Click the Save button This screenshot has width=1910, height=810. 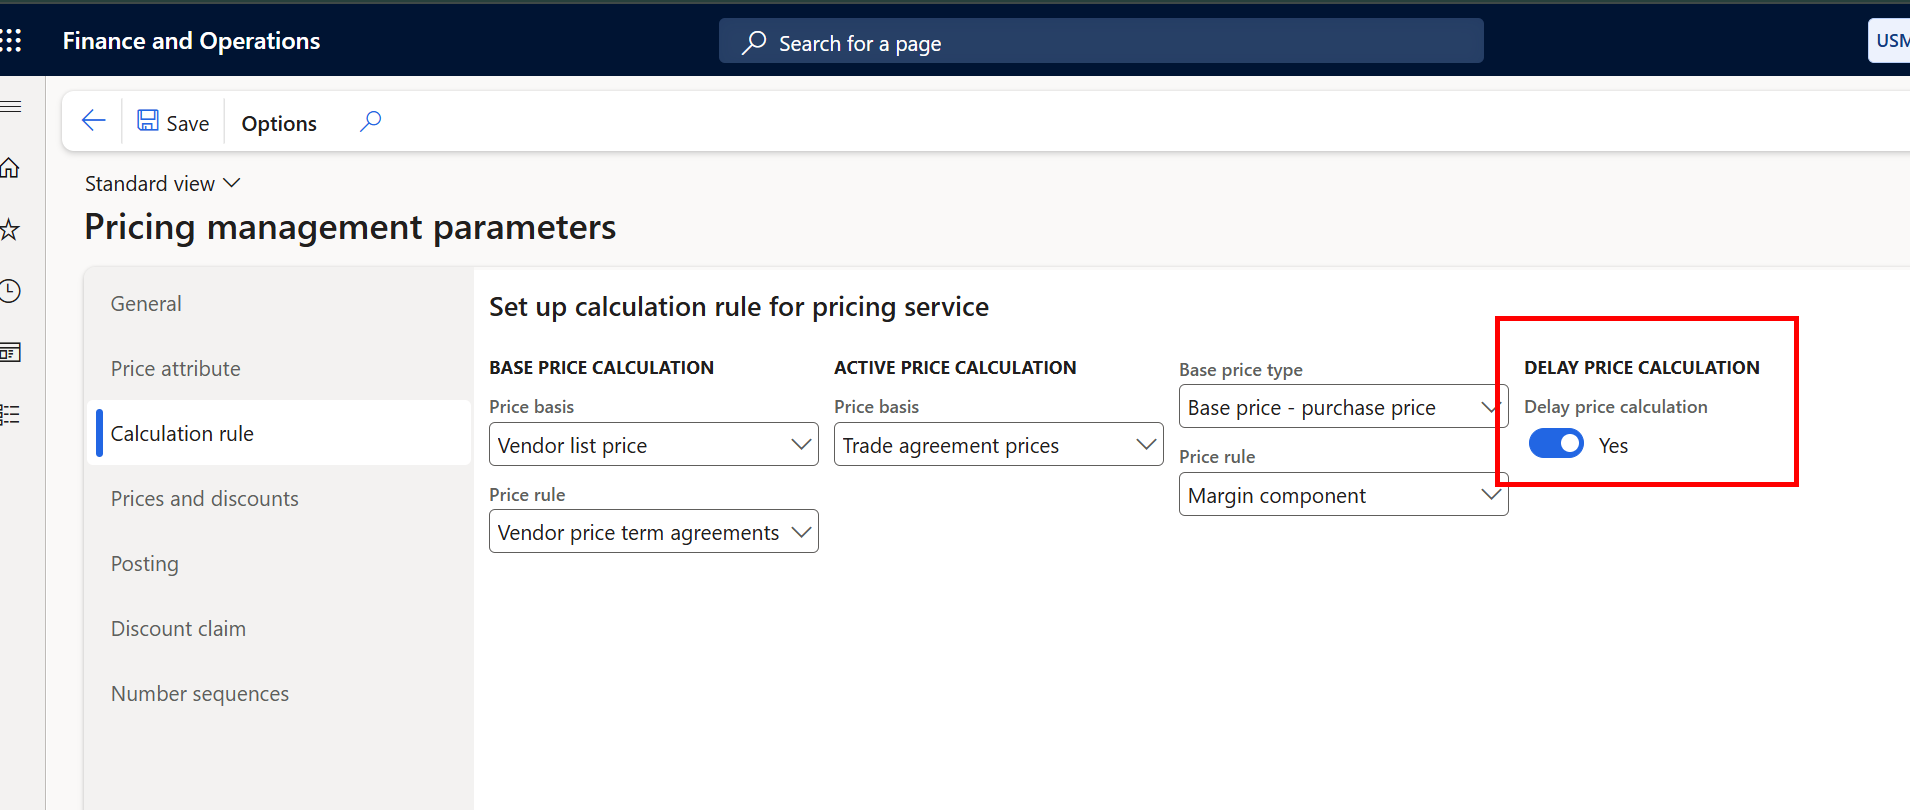(x=173, y=122)
